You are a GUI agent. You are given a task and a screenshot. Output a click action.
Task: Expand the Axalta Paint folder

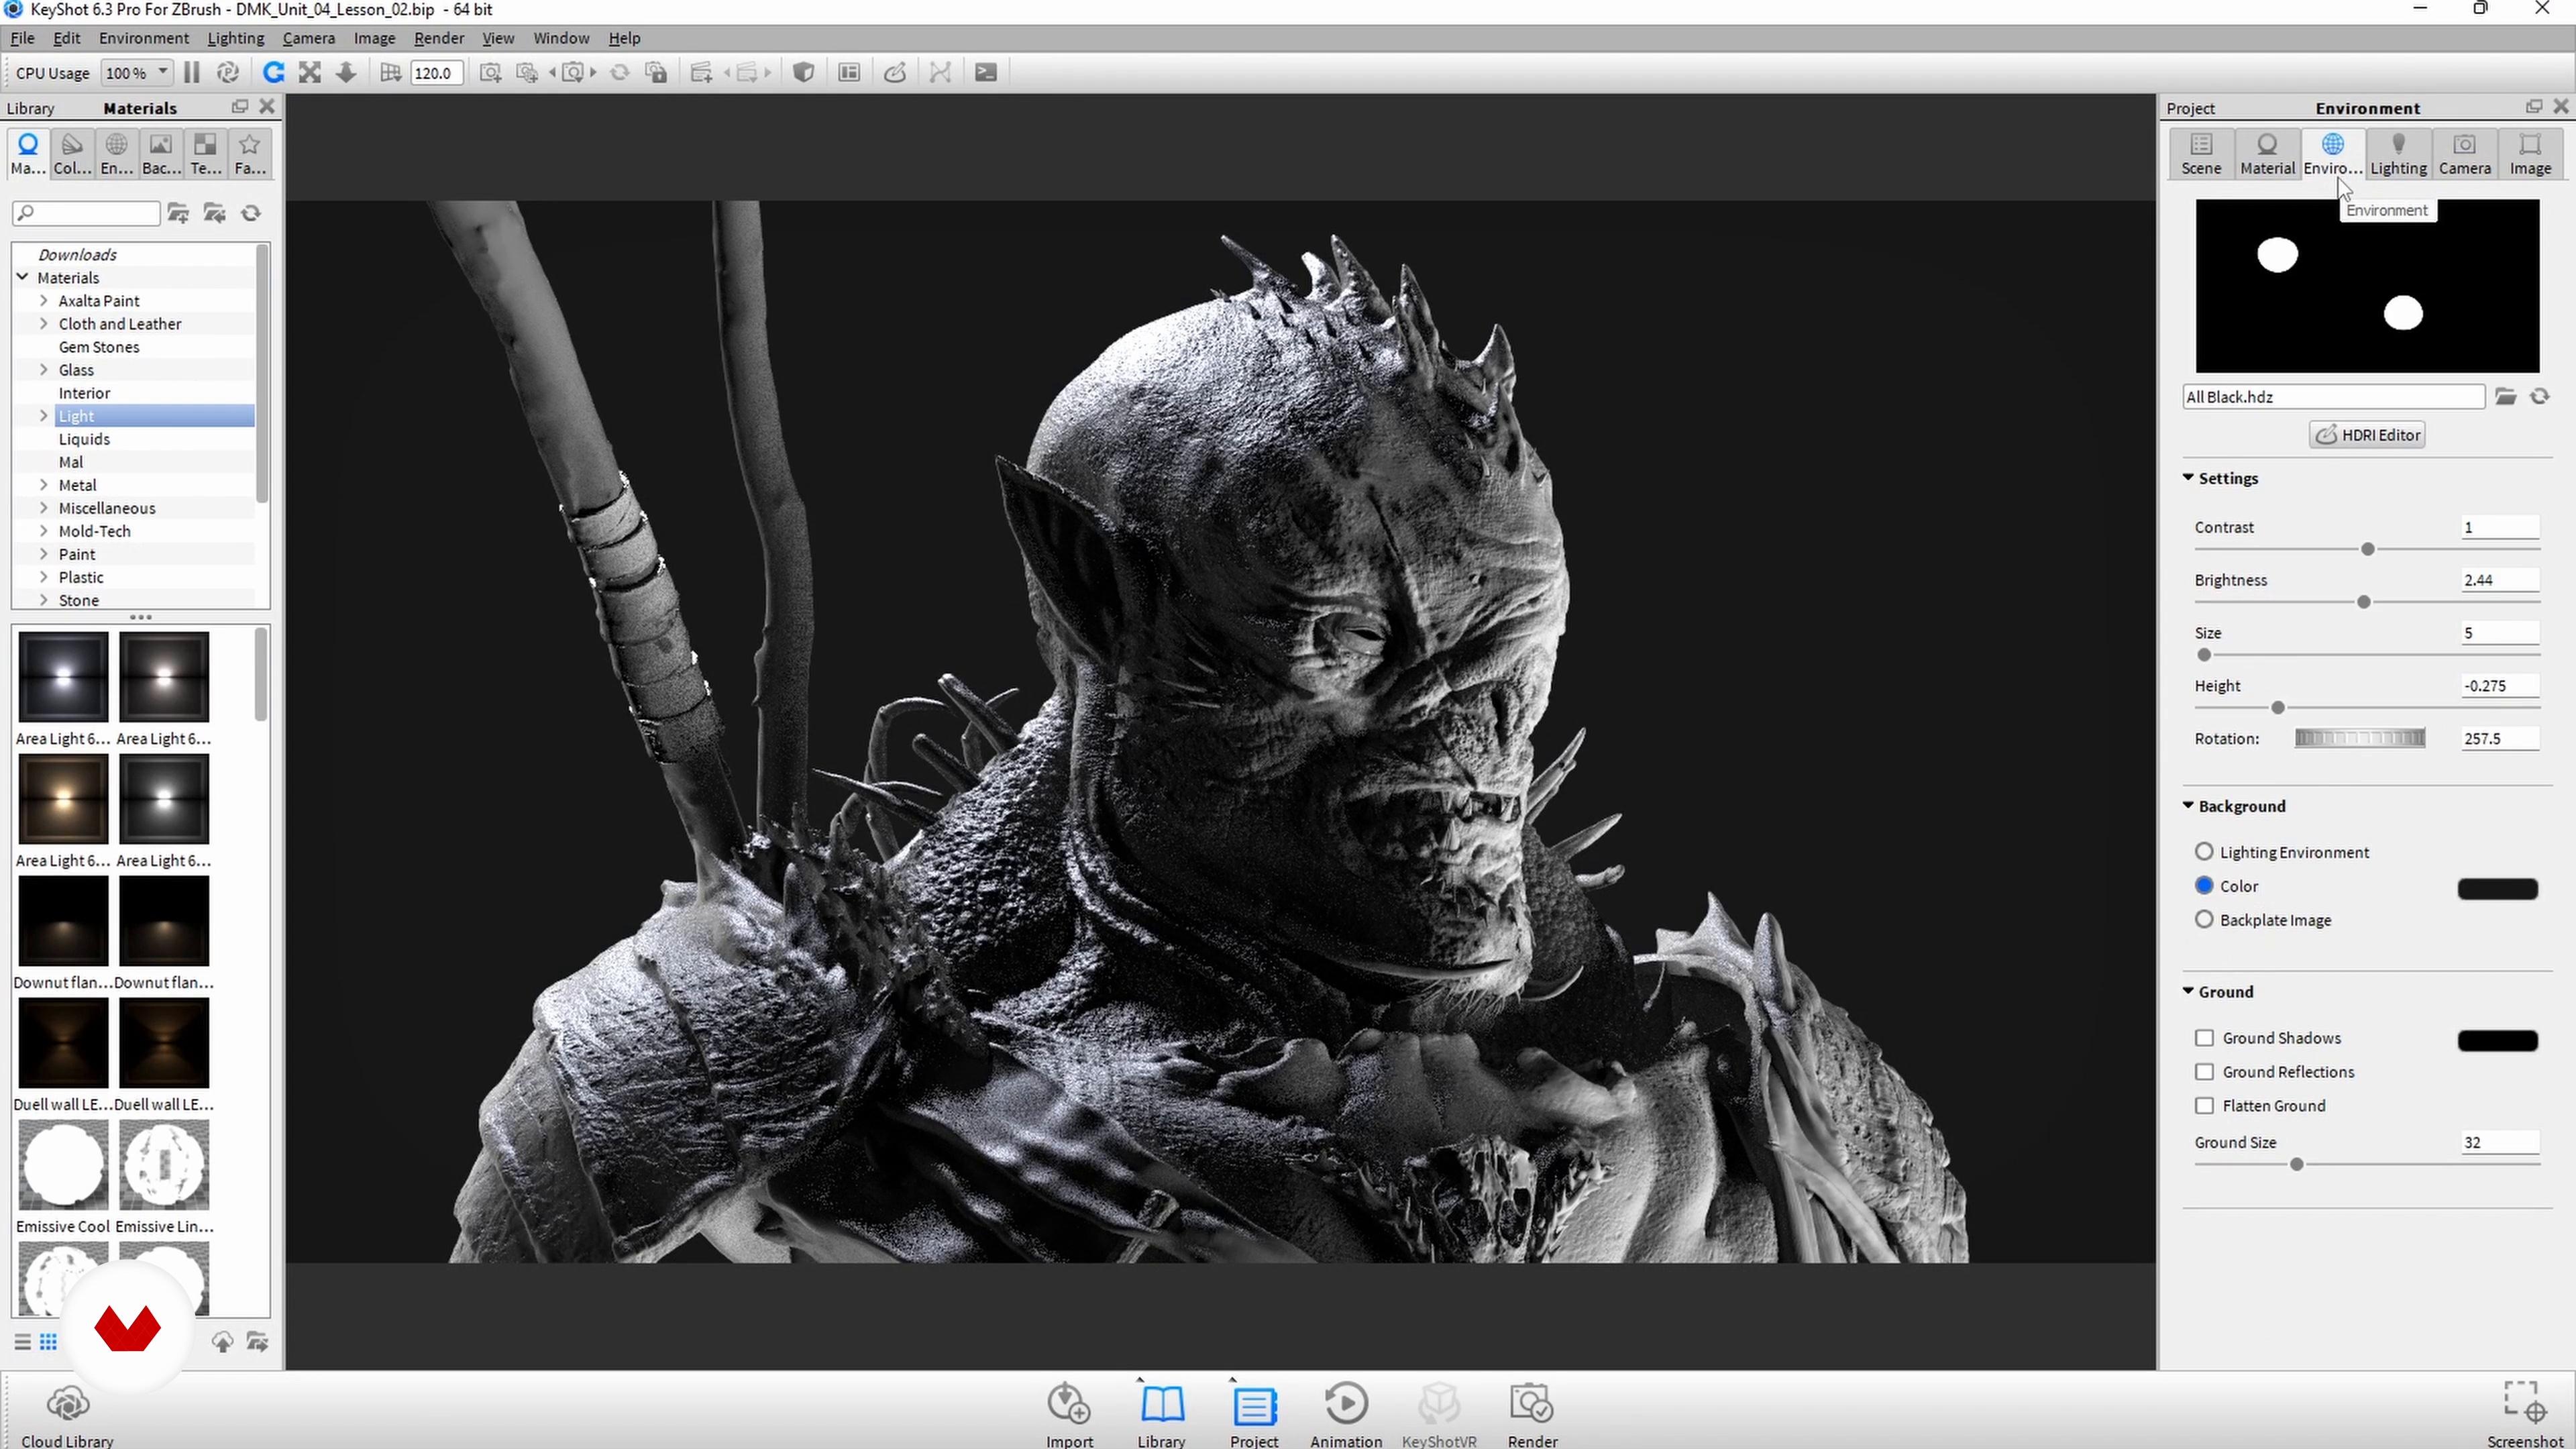pyautogui.click(x=44, y=300)
